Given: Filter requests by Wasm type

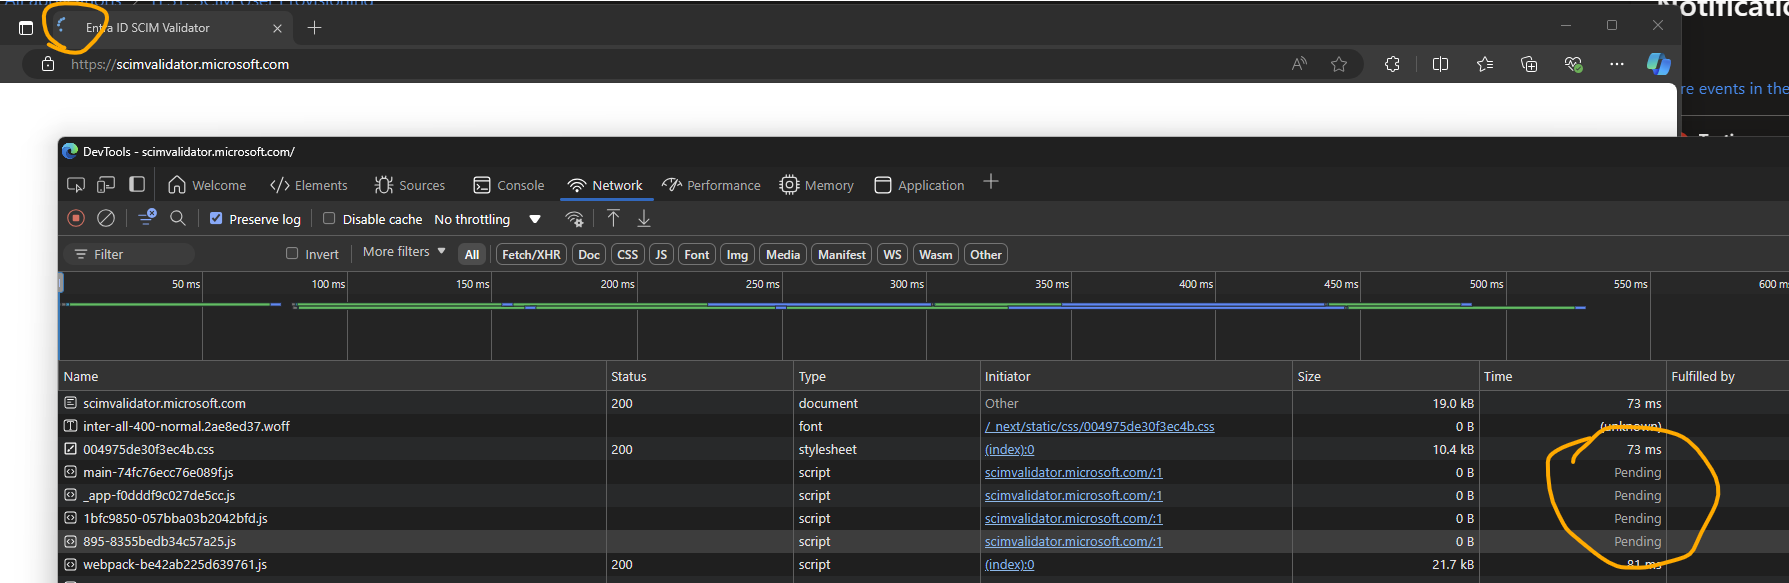Looking at the screenshot, I should pyautogui.click(x=936, y=255).
